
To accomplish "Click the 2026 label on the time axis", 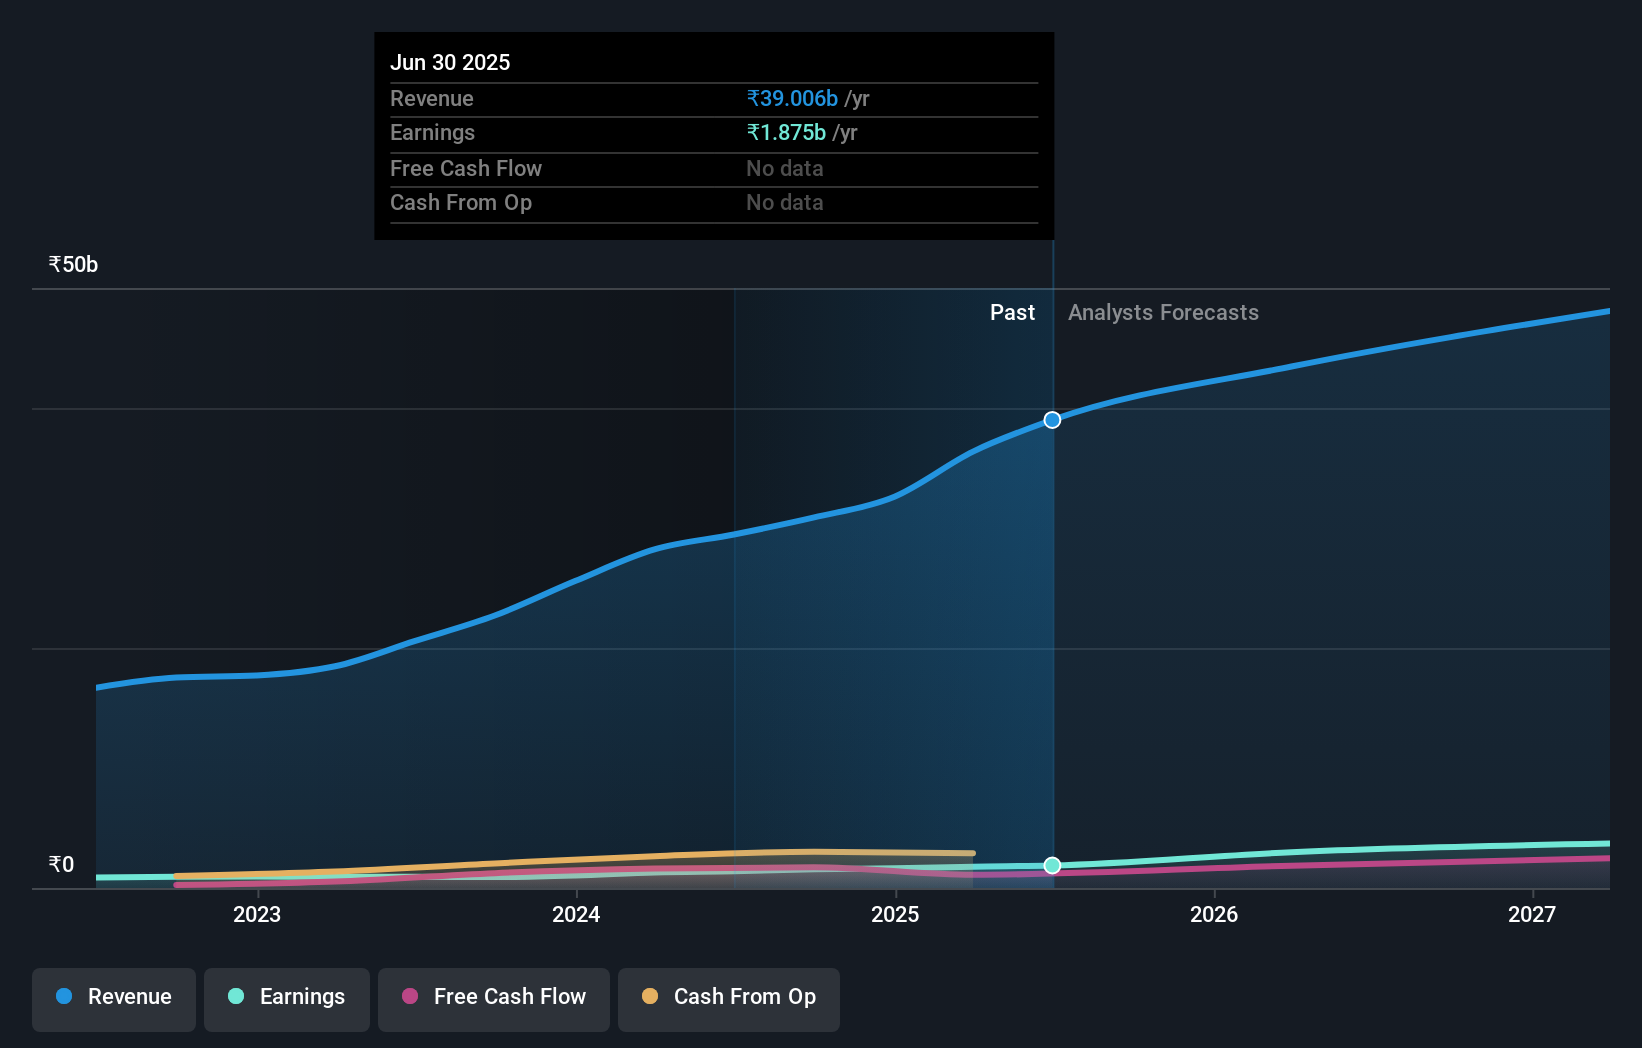I will (x=1214, y=914).
